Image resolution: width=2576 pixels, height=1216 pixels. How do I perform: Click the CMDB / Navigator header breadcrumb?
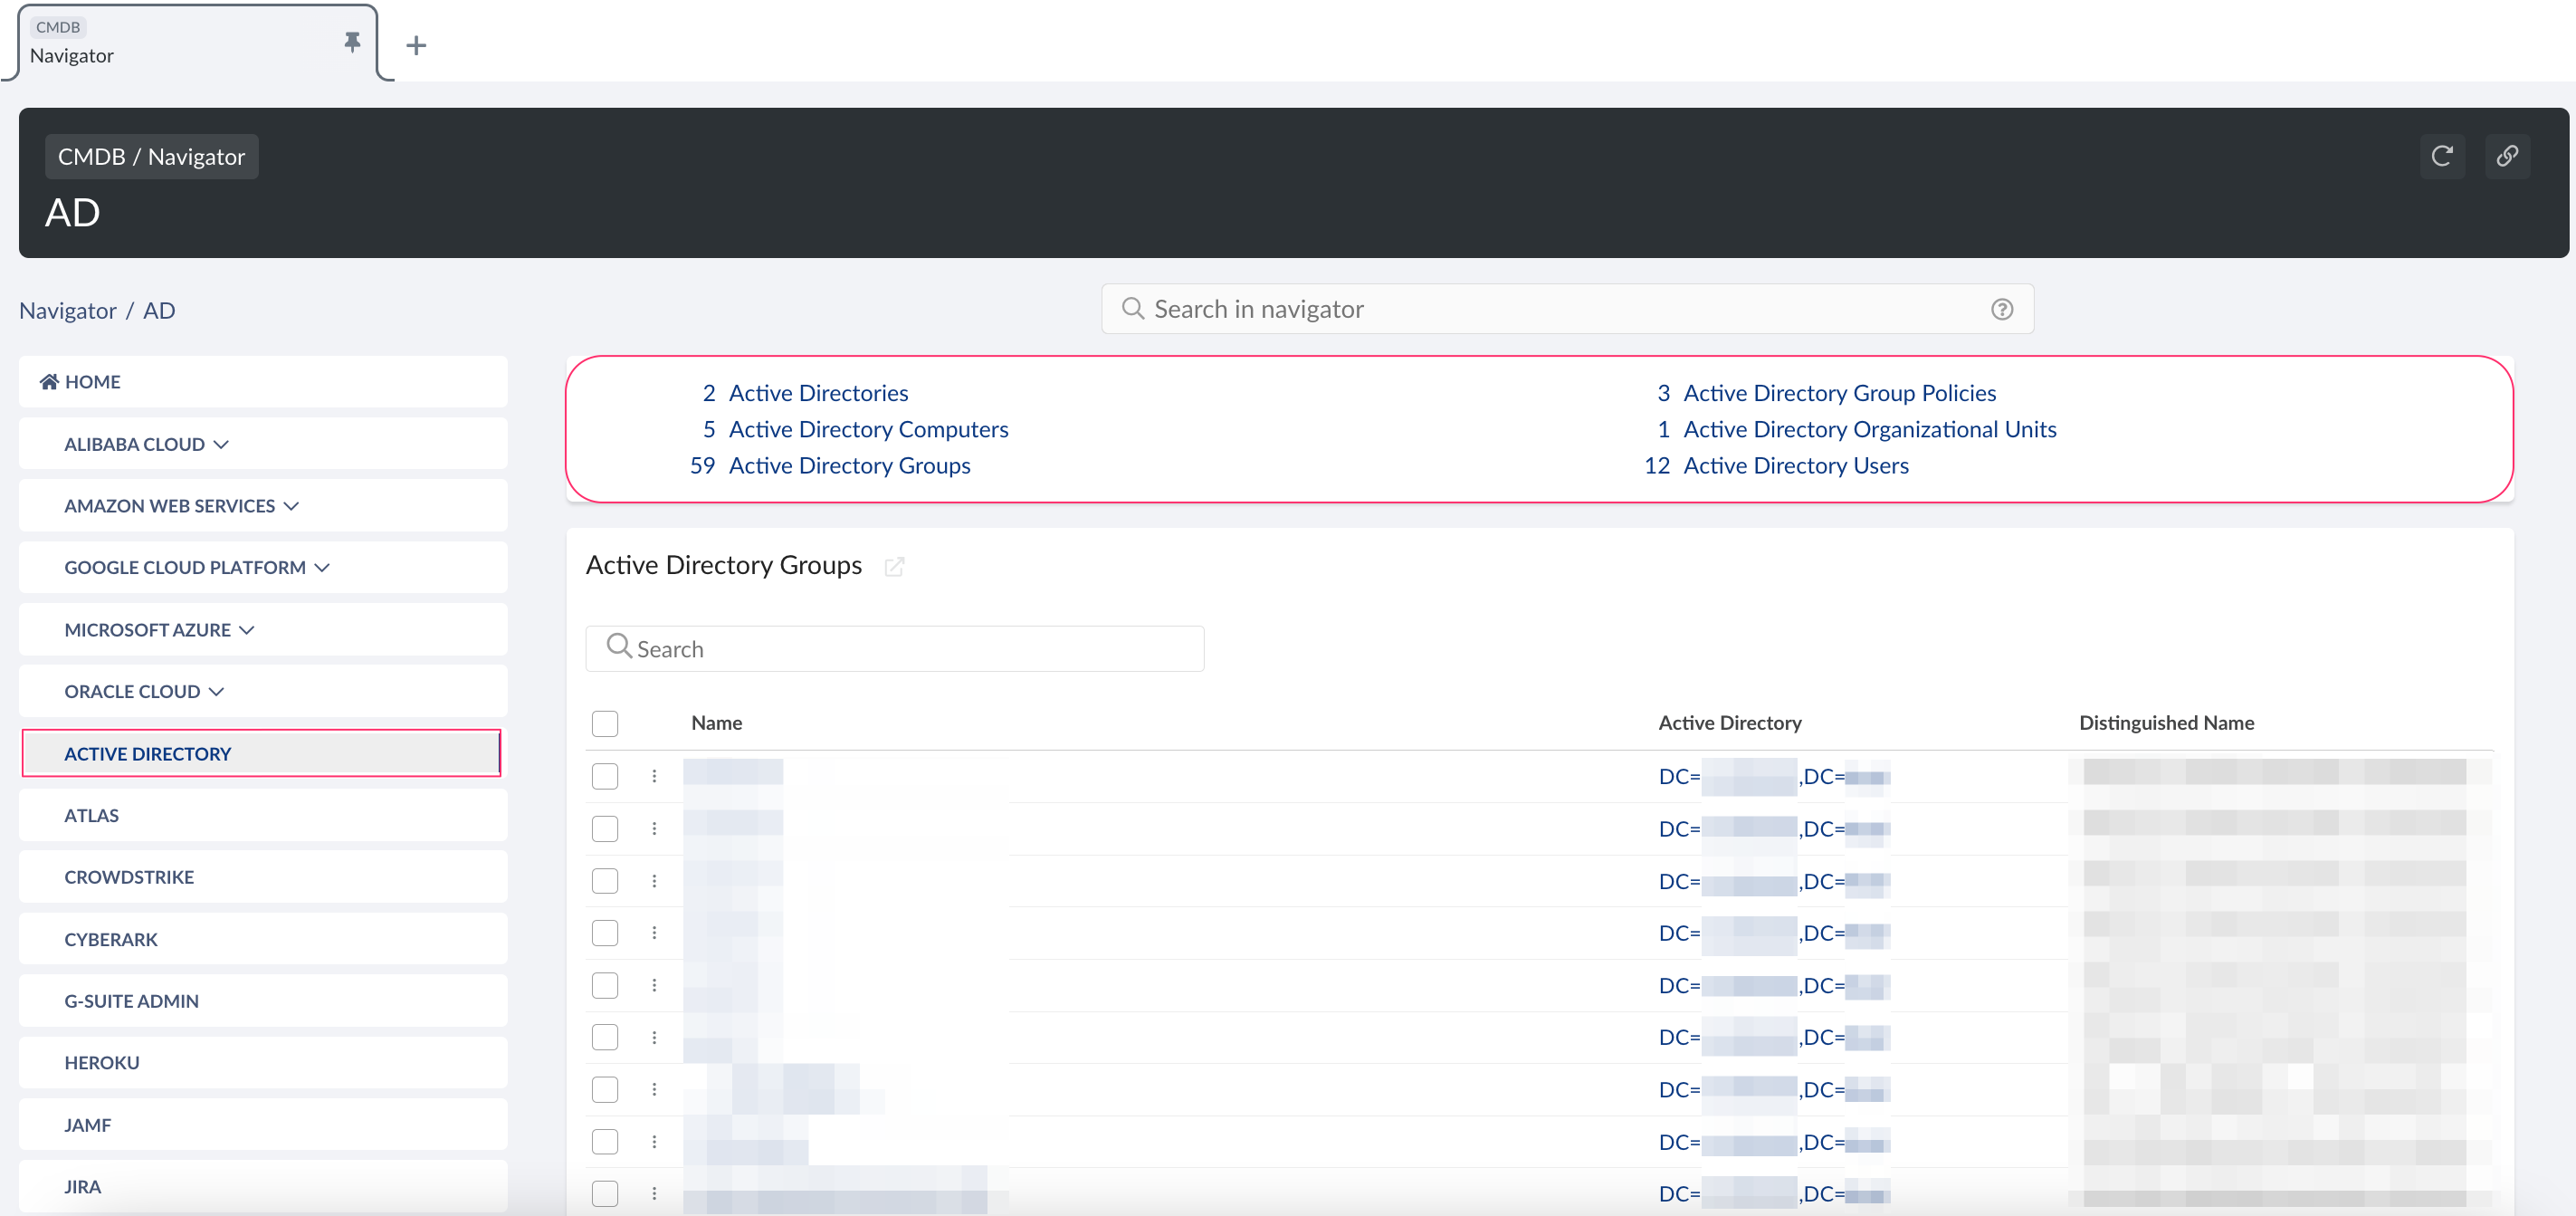tap(151, 156)
